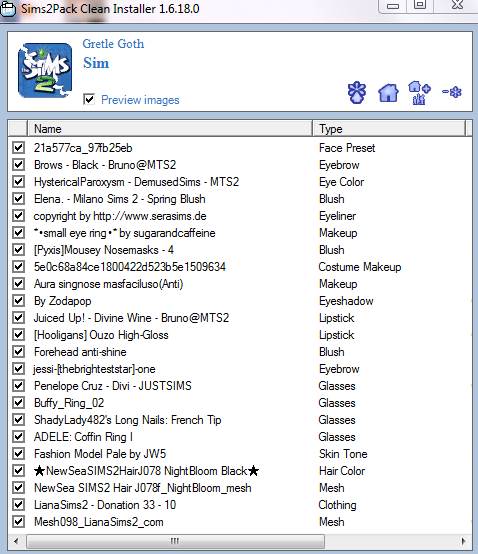The image size is (478, 554).
Task: Click the blue house icon
Action: [388, 93]
